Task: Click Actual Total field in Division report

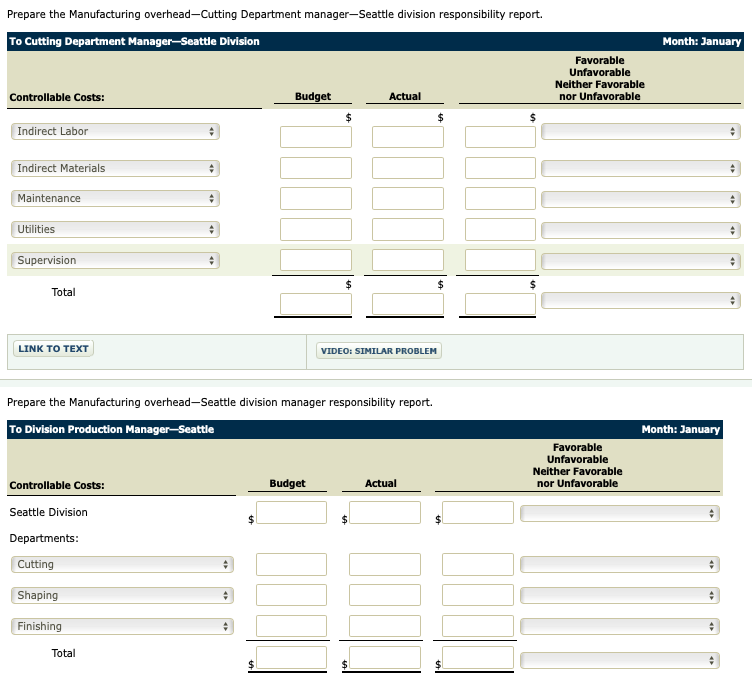Action: coord(385,658)
